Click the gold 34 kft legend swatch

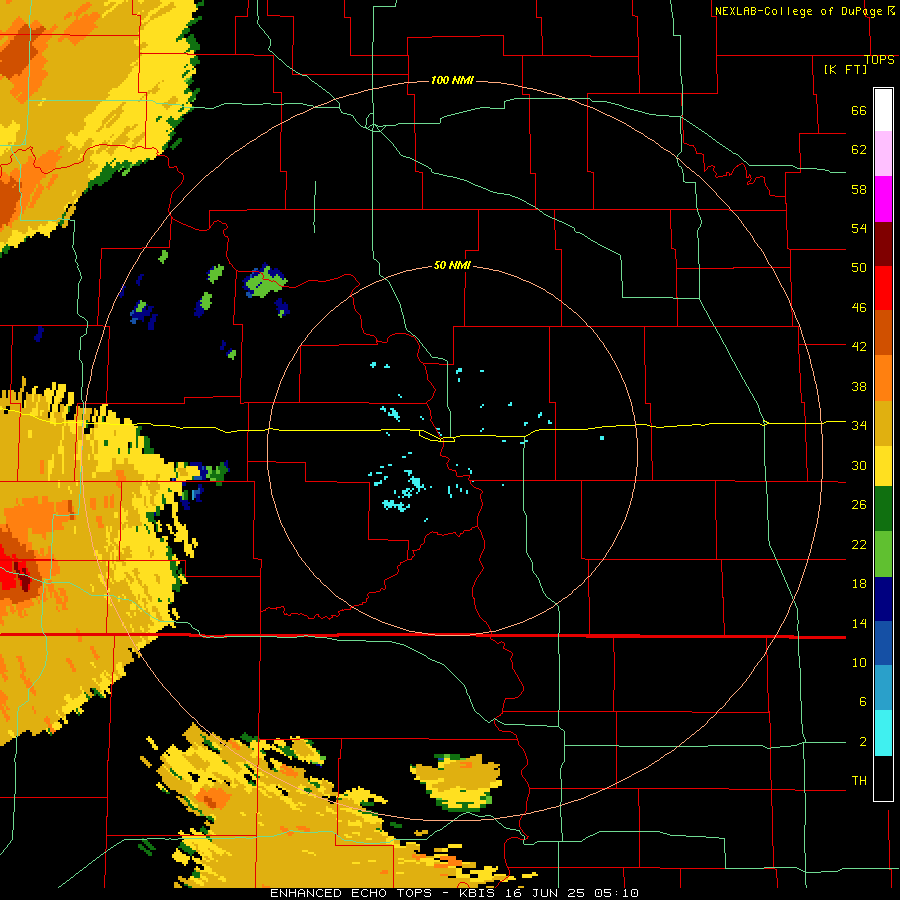point(883,423)
